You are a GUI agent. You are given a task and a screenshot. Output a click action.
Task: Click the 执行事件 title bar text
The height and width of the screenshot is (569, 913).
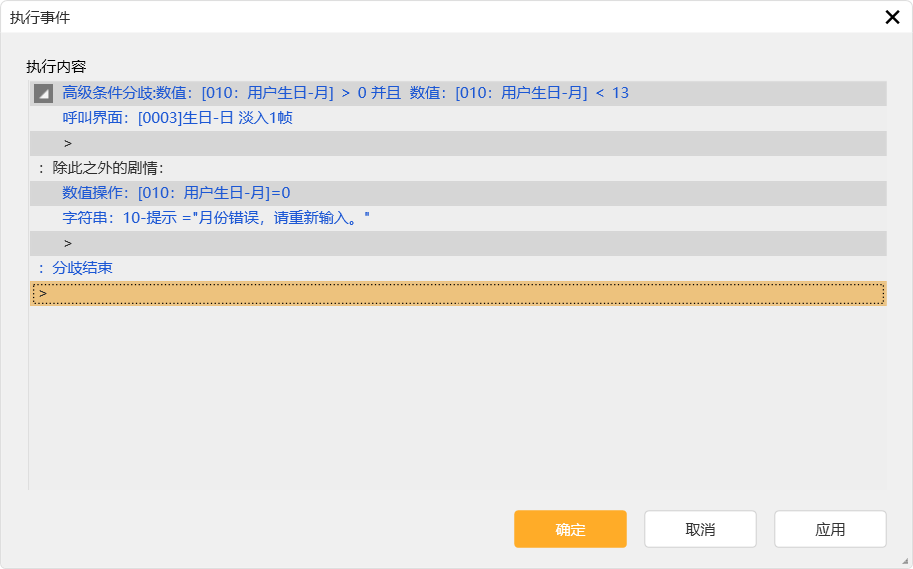tap(40, 17)
